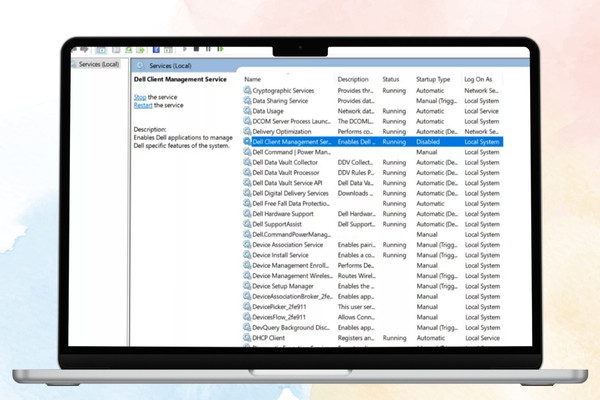Click gear icon beside Device Install Service
This screenshot has width=600, height=400.
pyautogui.click(x=248, y=255)
